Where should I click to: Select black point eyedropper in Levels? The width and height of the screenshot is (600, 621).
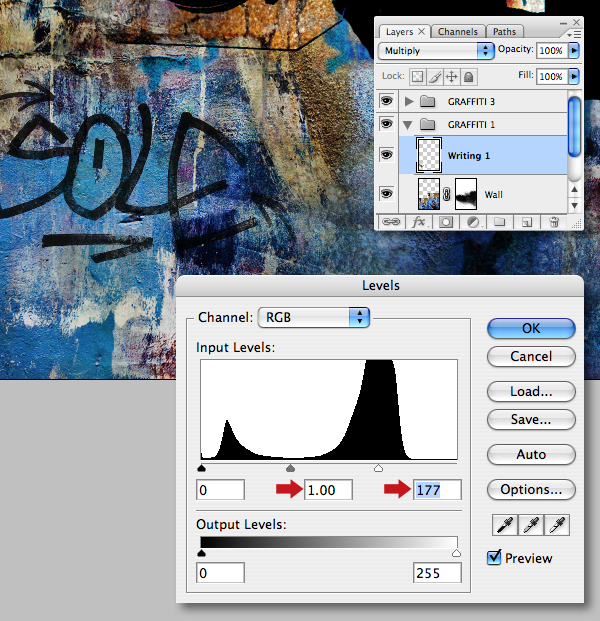pos(505,525)
